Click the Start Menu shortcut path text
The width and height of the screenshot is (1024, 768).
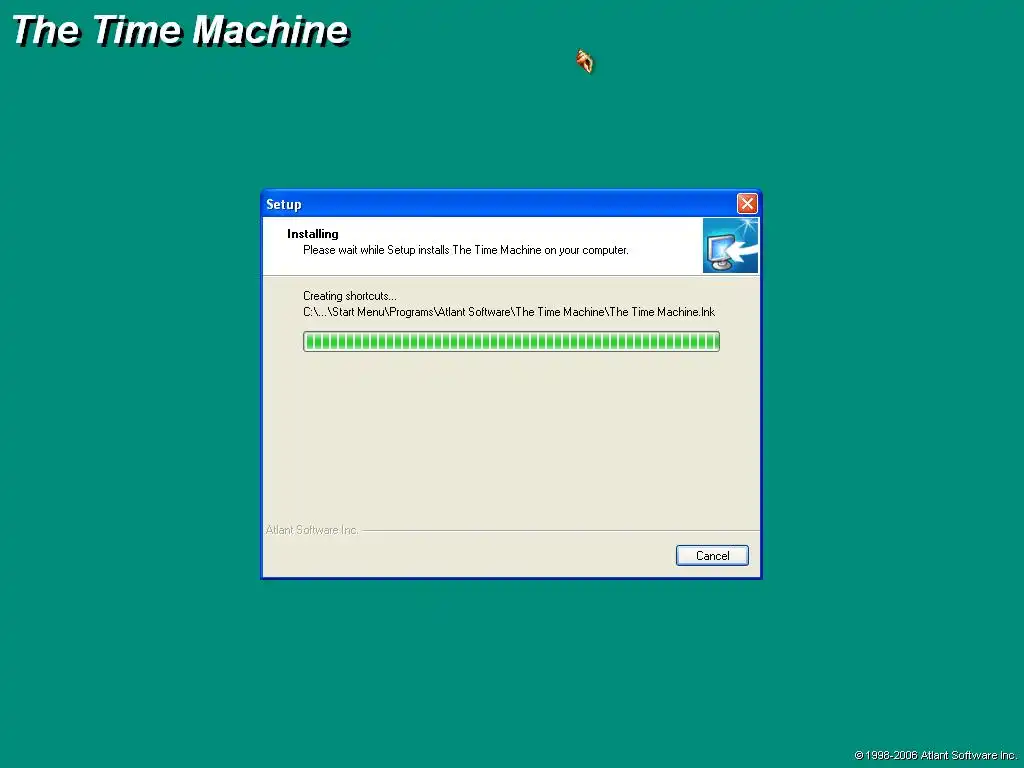point(509,312)
